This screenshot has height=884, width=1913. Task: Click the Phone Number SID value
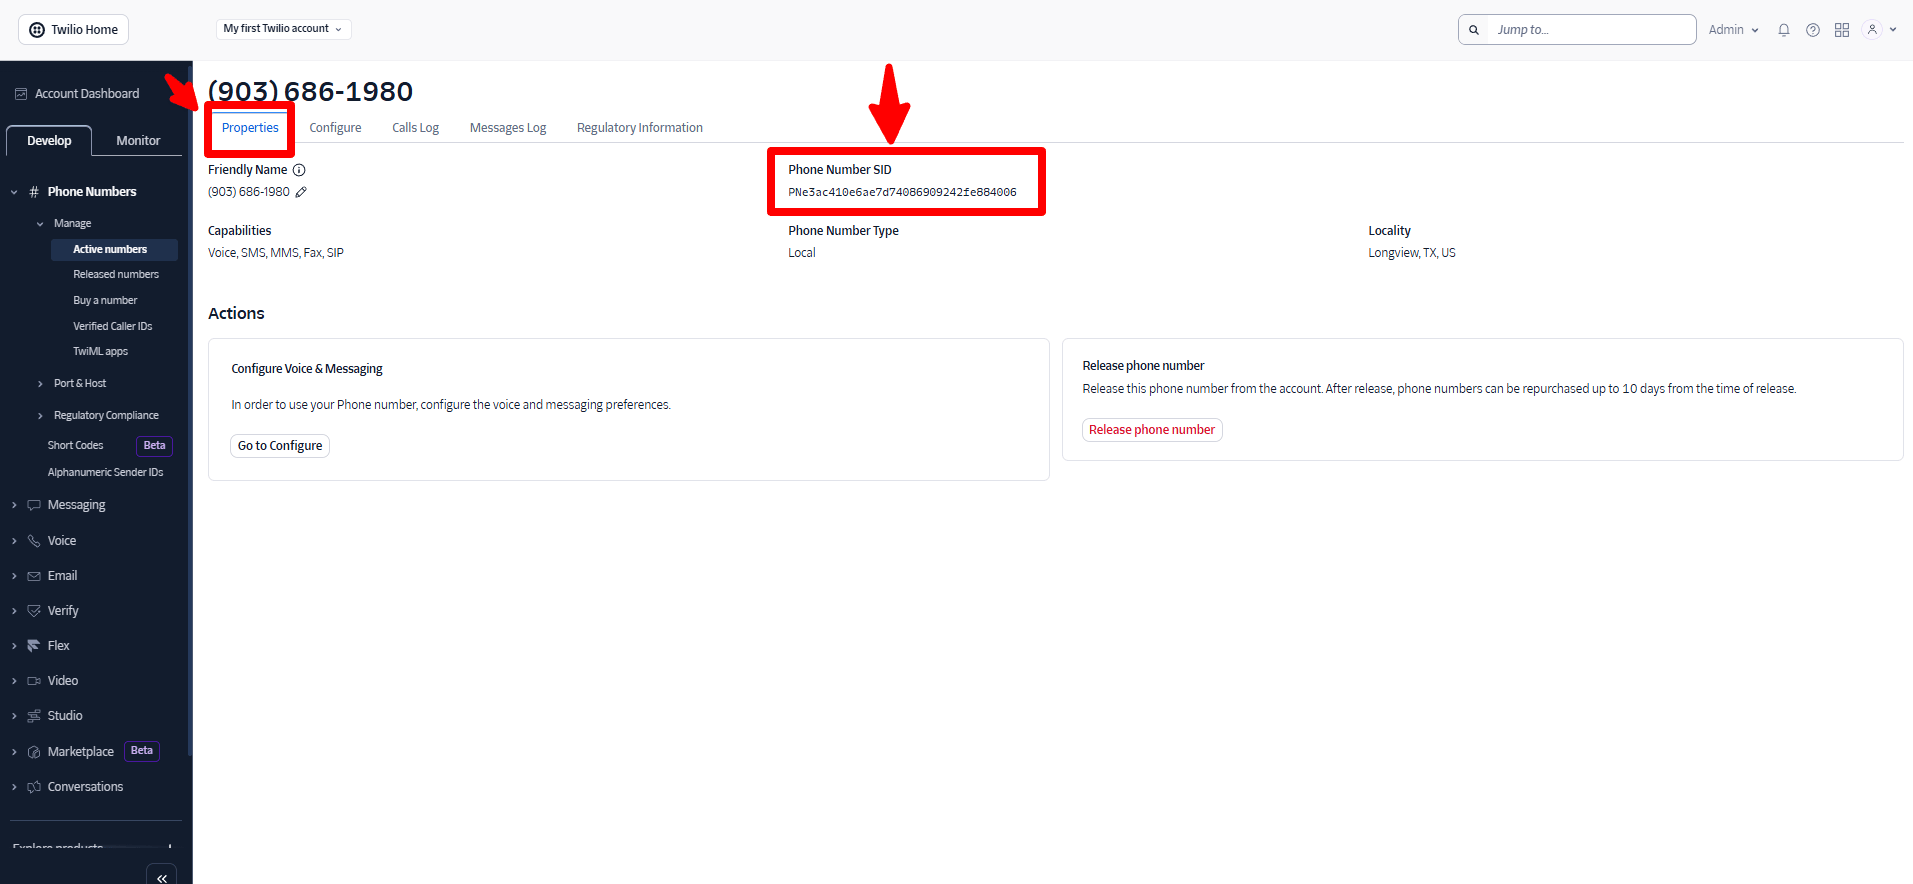coord(902,193)
